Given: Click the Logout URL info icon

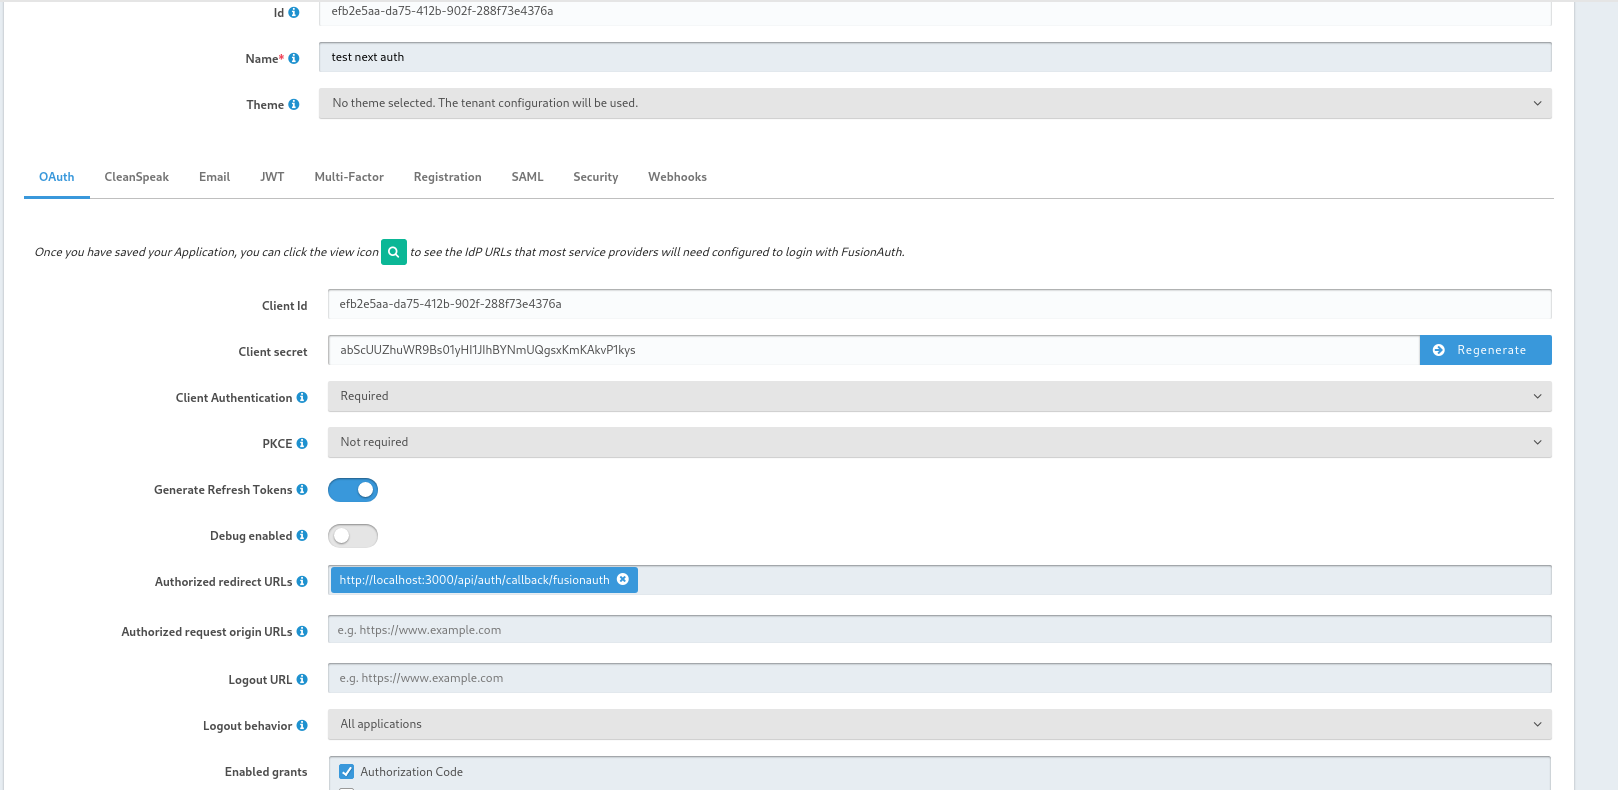Looking at the screenshot, I should point(302,680).
